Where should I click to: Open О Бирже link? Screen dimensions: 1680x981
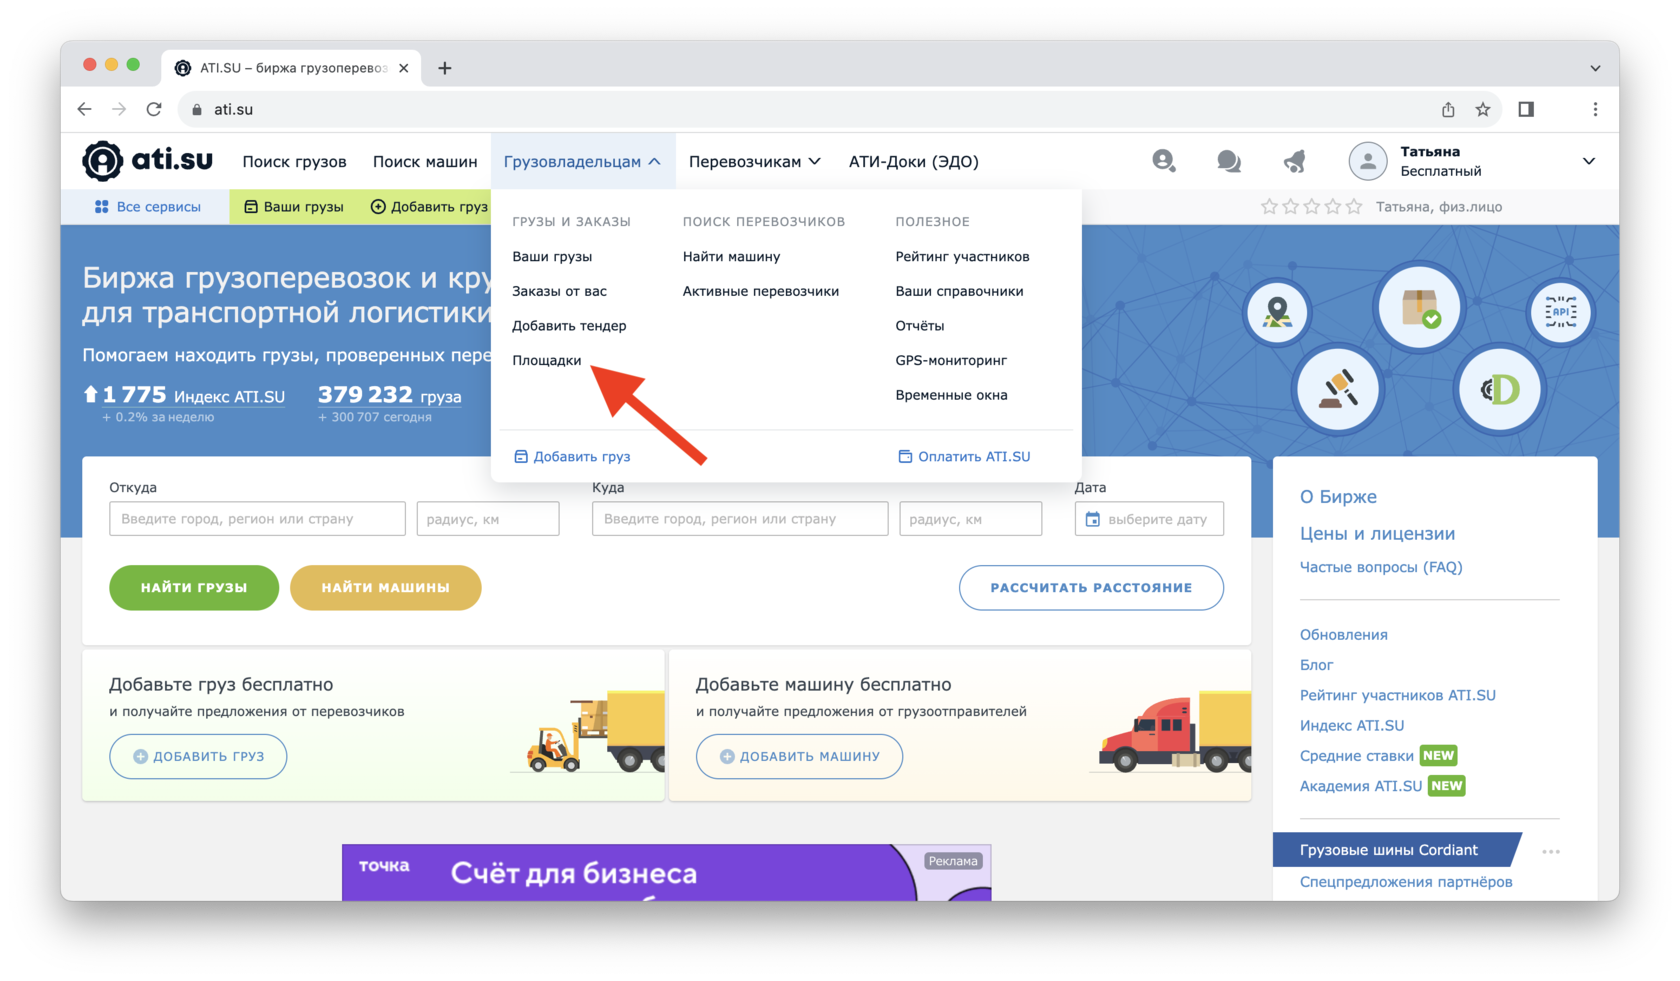(1338, 497)
